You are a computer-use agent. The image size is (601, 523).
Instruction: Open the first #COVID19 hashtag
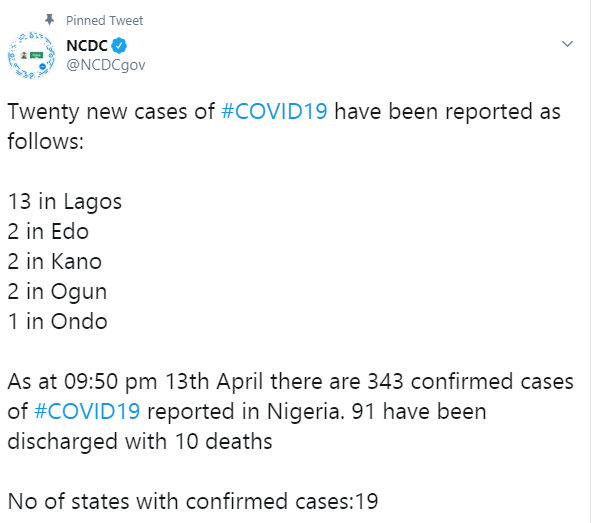[x=274, y=112]
